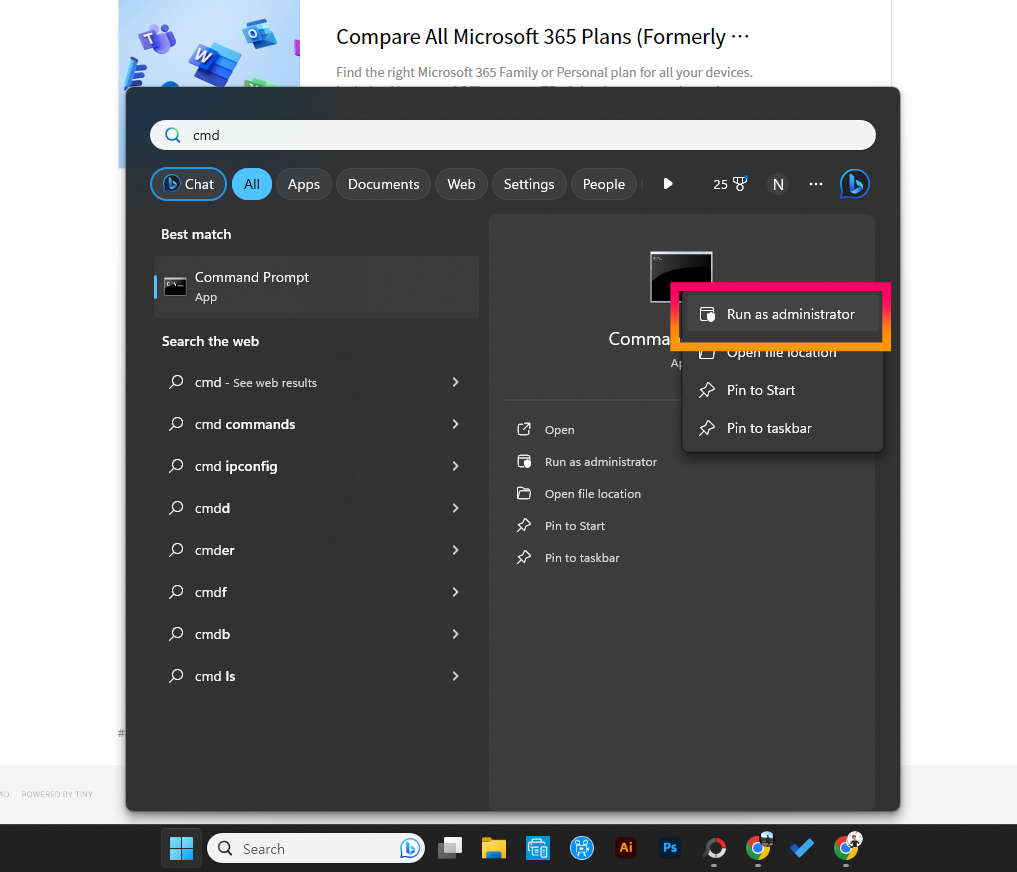Click the N account avatar icon
The width and height of the screenshot is (1017, 872).
778,183
